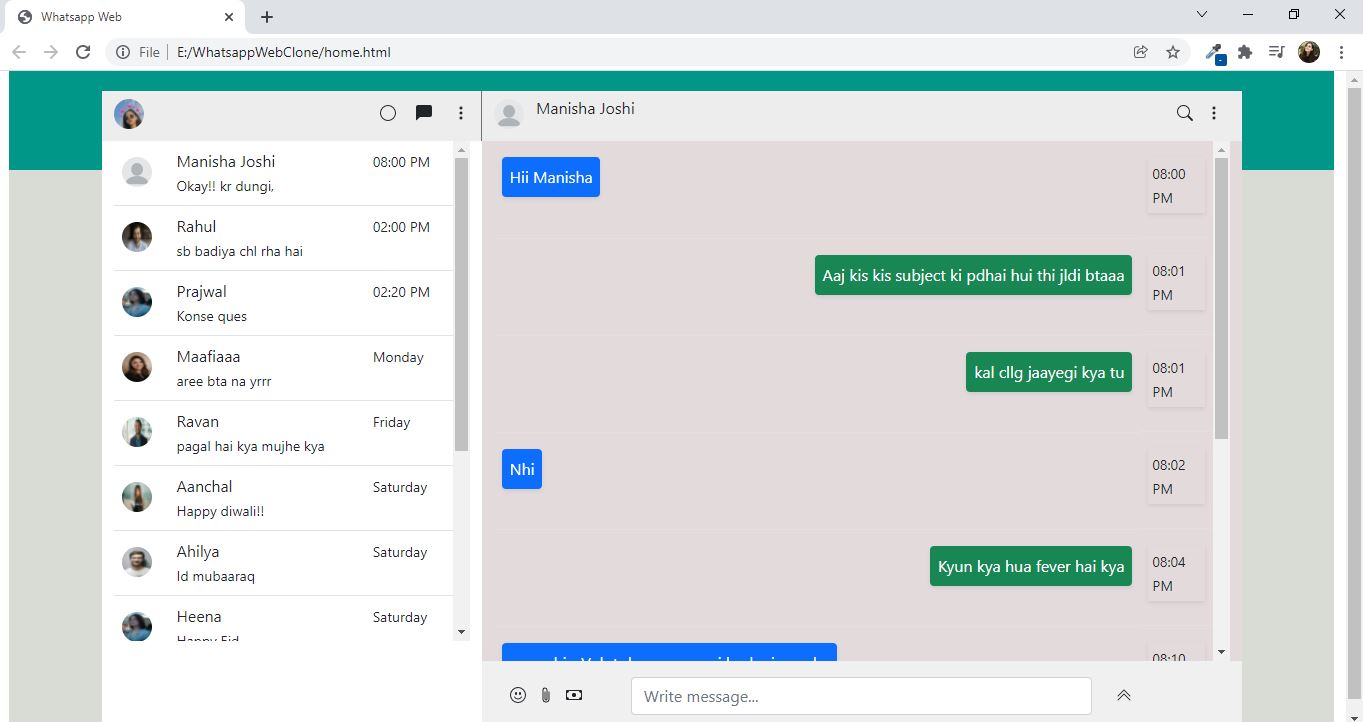The image size is (1363, 722).
Task: Send message using the double-chevron icon
Action: 1123,694
